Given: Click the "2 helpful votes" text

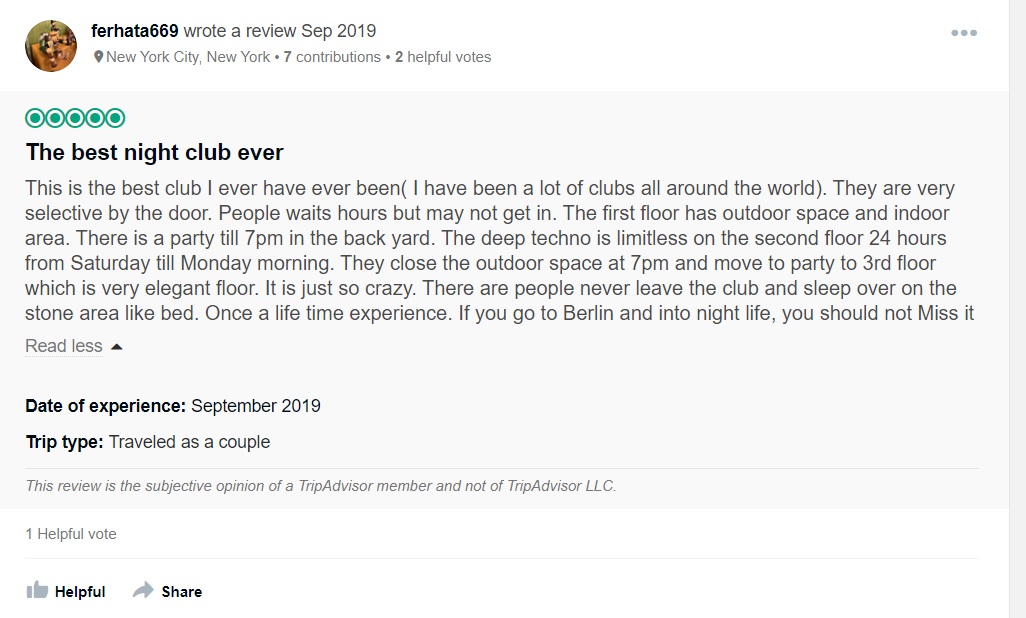Looking at the screenshot, I should (x=443, y=57).
